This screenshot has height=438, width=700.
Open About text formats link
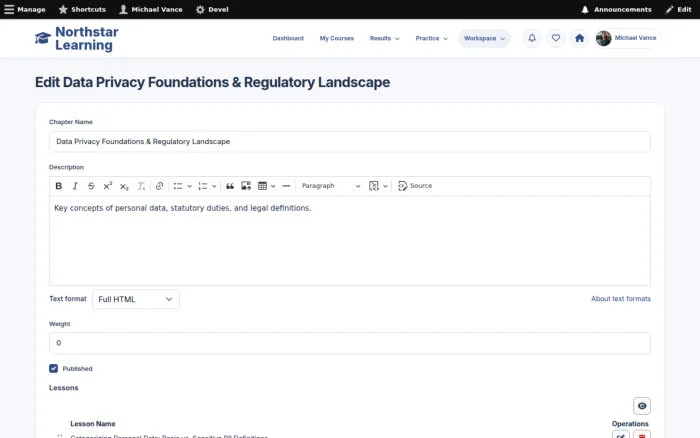(621, 299)
